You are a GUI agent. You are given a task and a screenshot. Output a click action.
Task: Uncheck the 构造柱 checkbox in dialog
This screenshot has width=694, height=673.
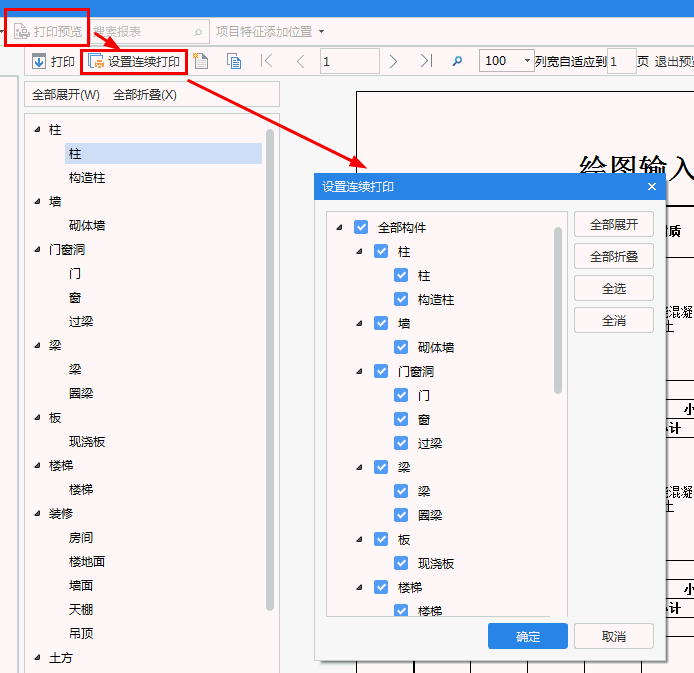coord(401,300)
